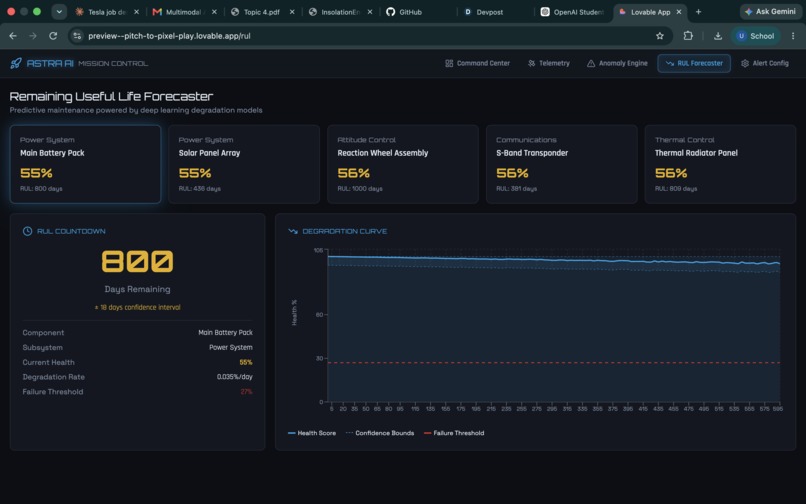Reload the current page

pyautogui.click(x=53, y=36)
